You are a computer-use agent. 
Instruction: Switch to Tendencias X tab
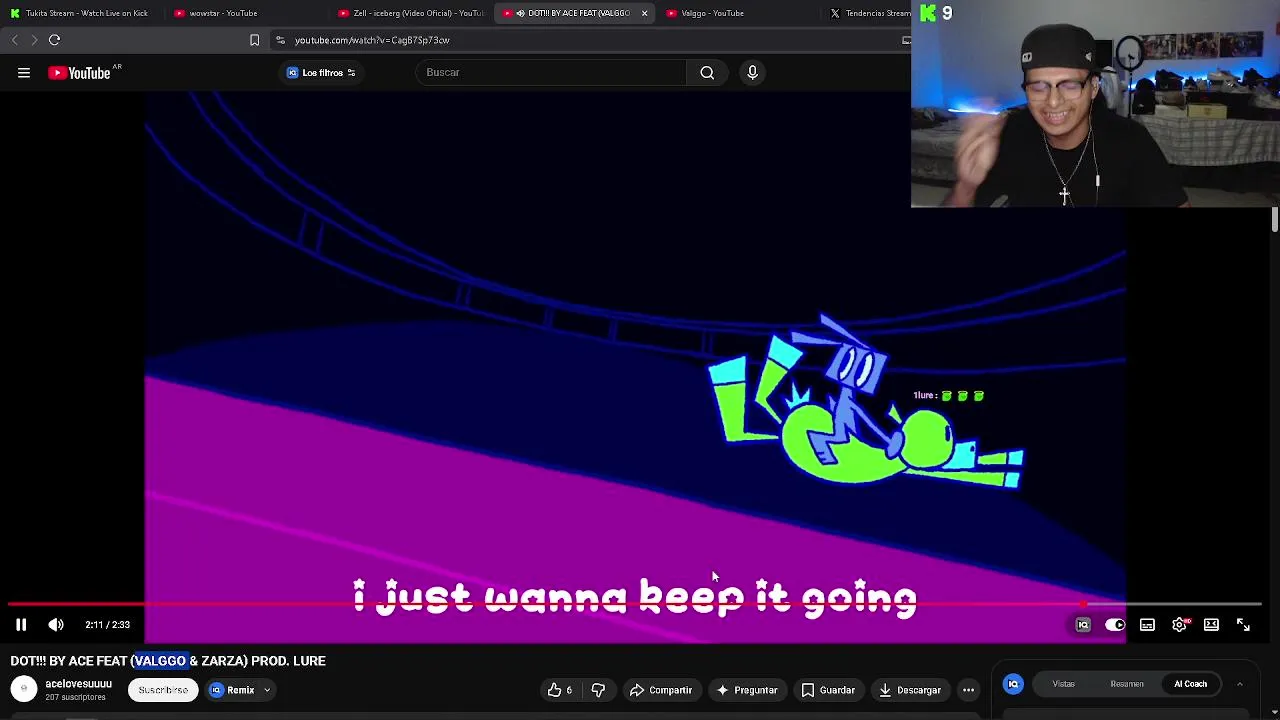(x=869, y=13)
